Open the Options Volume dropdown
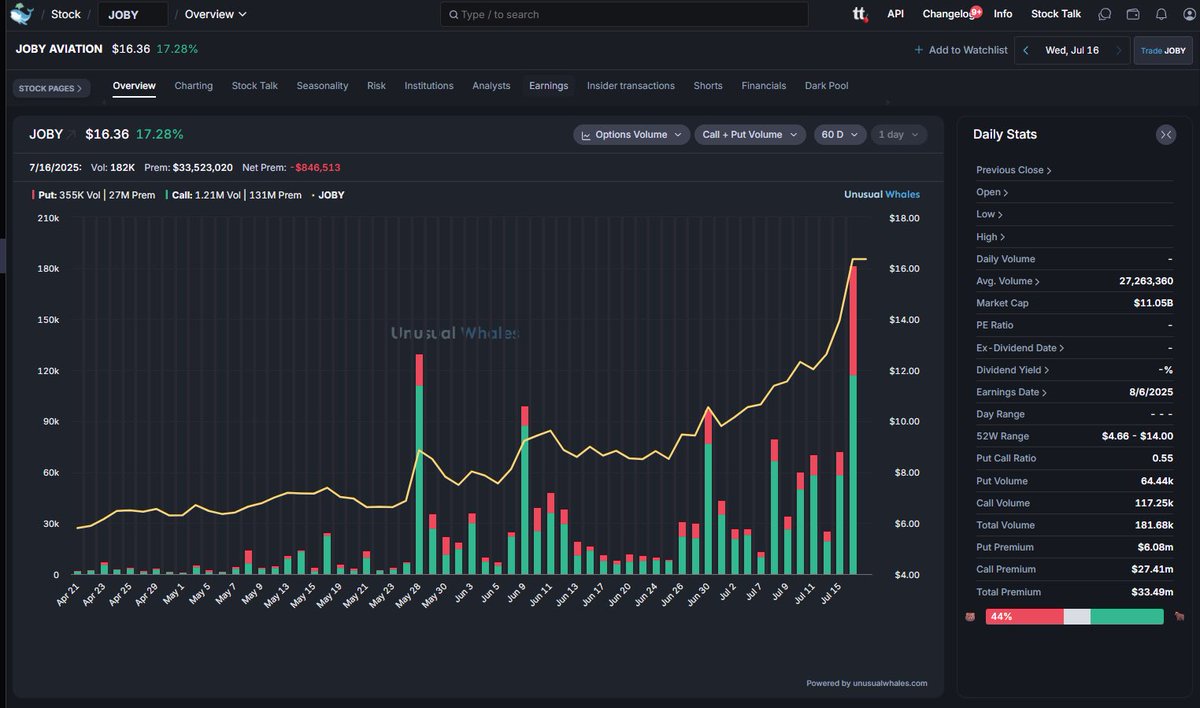 [x=632, y=134]
